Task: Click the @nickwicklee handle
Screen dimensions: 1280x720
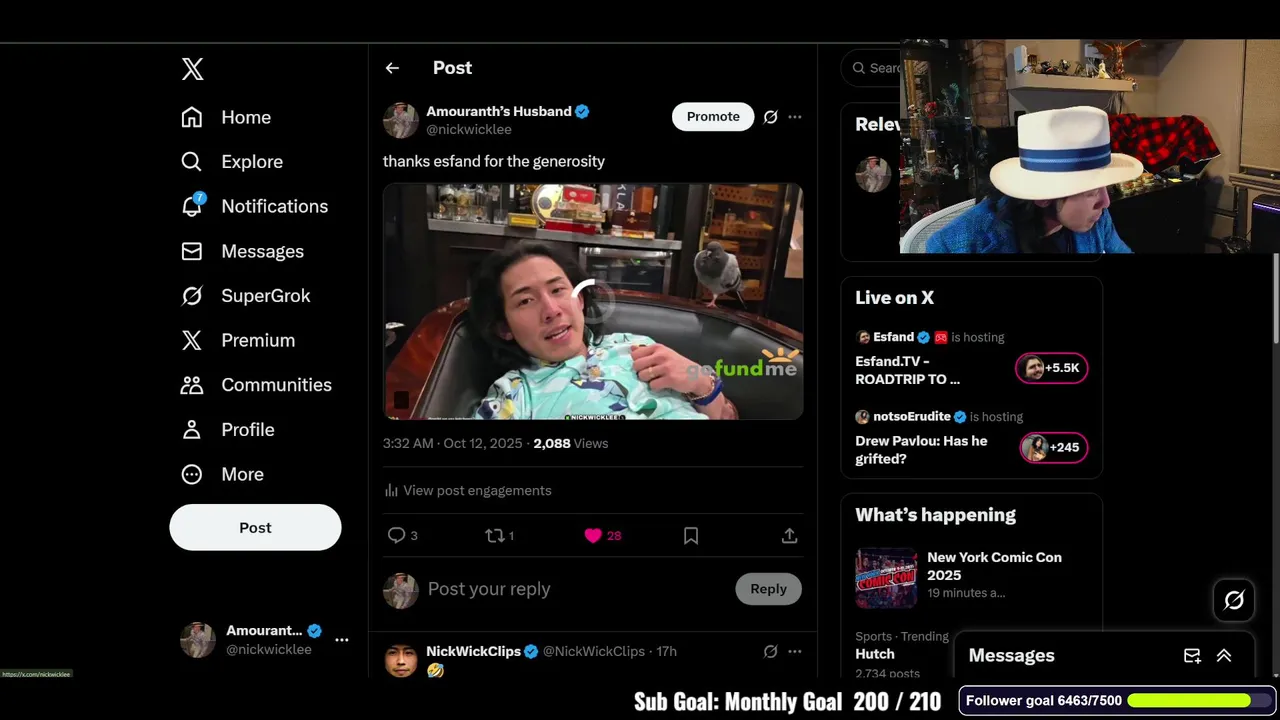Action: [469, 130]
